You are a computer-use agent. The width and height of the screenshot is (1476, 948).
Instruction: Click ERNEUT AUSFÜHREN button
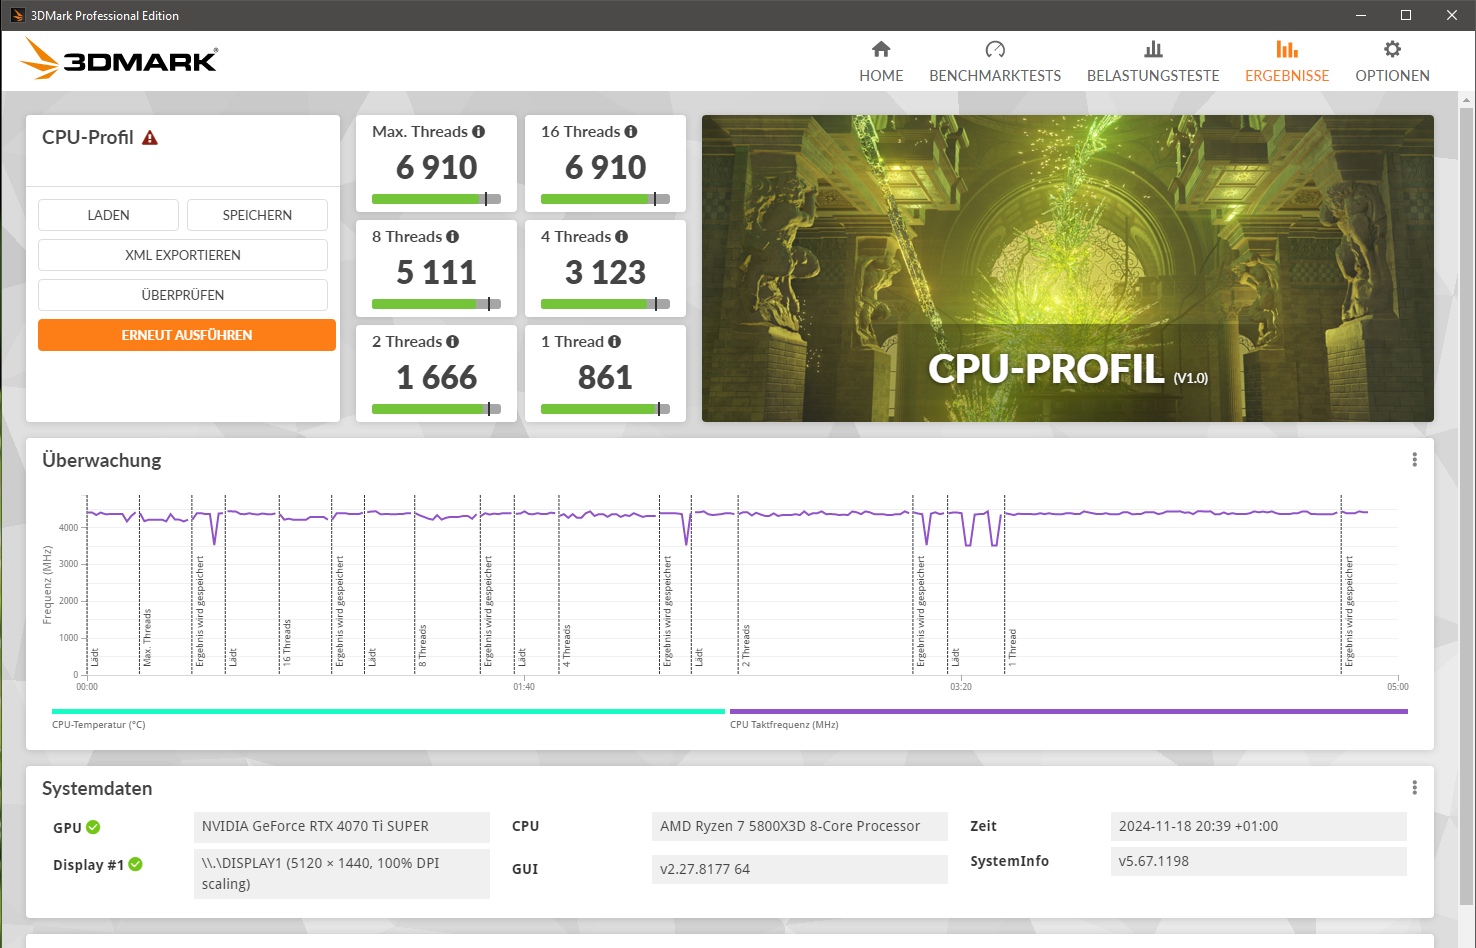(x=187, y=335)
